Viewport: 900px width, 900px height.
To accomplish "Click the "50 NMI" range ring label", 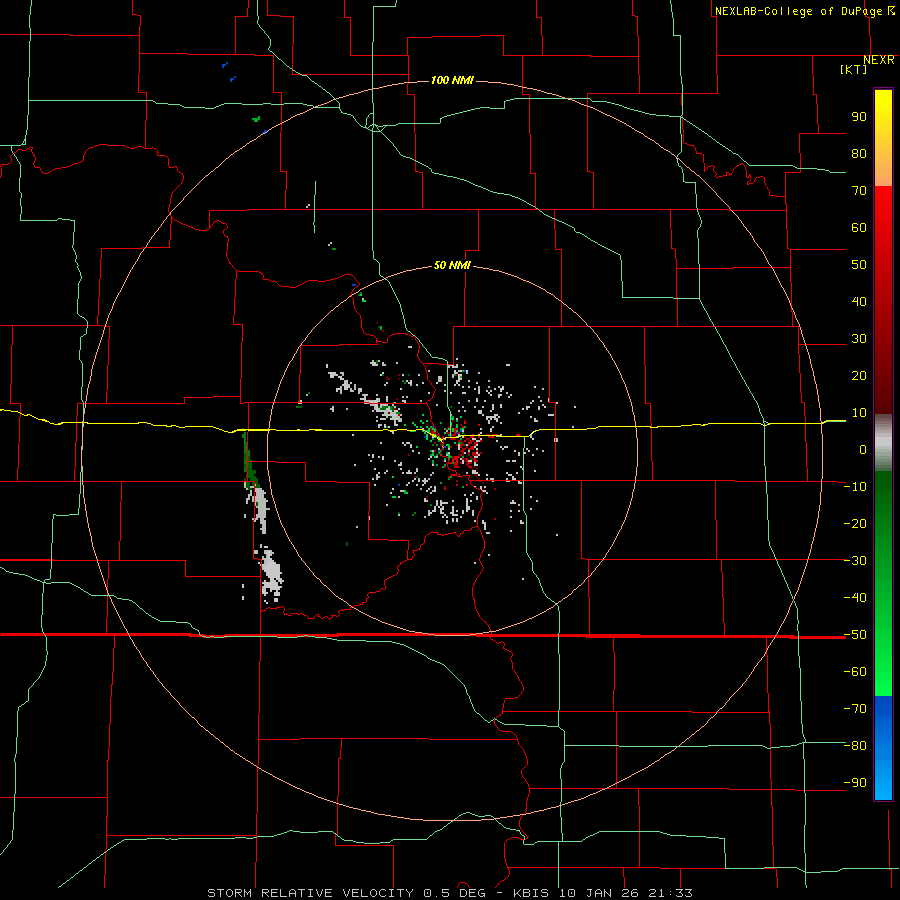I will click(452, 265).
